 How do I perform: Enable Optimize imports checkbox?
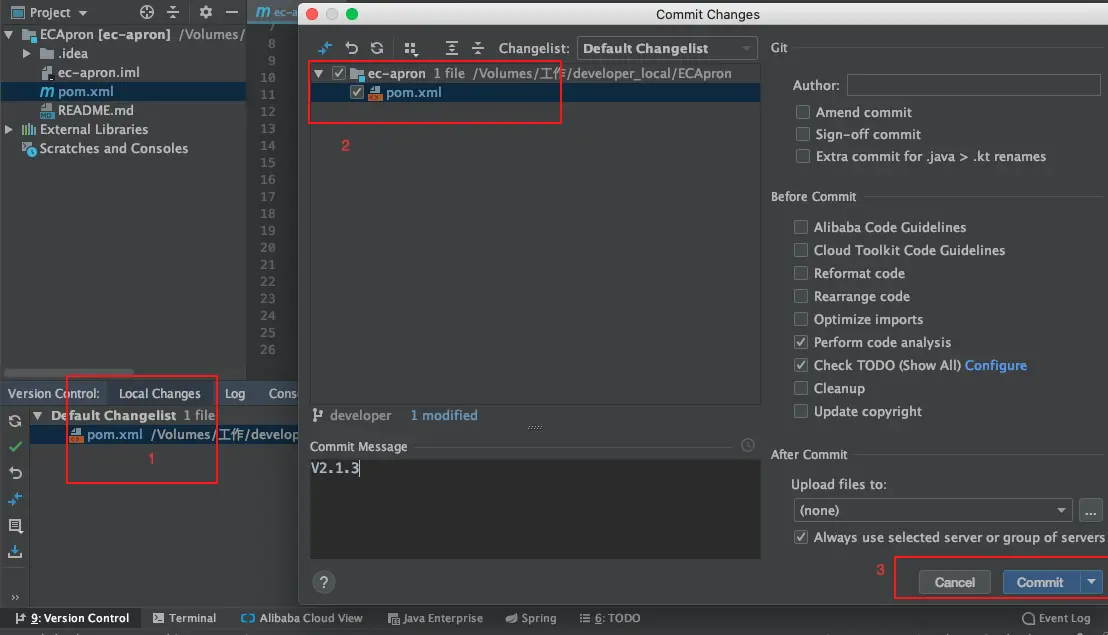coord(801,319)
